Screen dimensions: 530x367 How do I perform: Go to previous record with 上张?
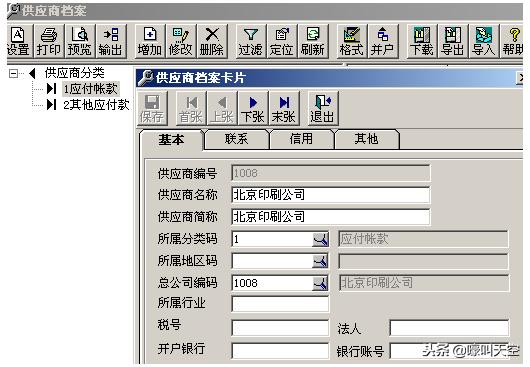pos(222,108)
